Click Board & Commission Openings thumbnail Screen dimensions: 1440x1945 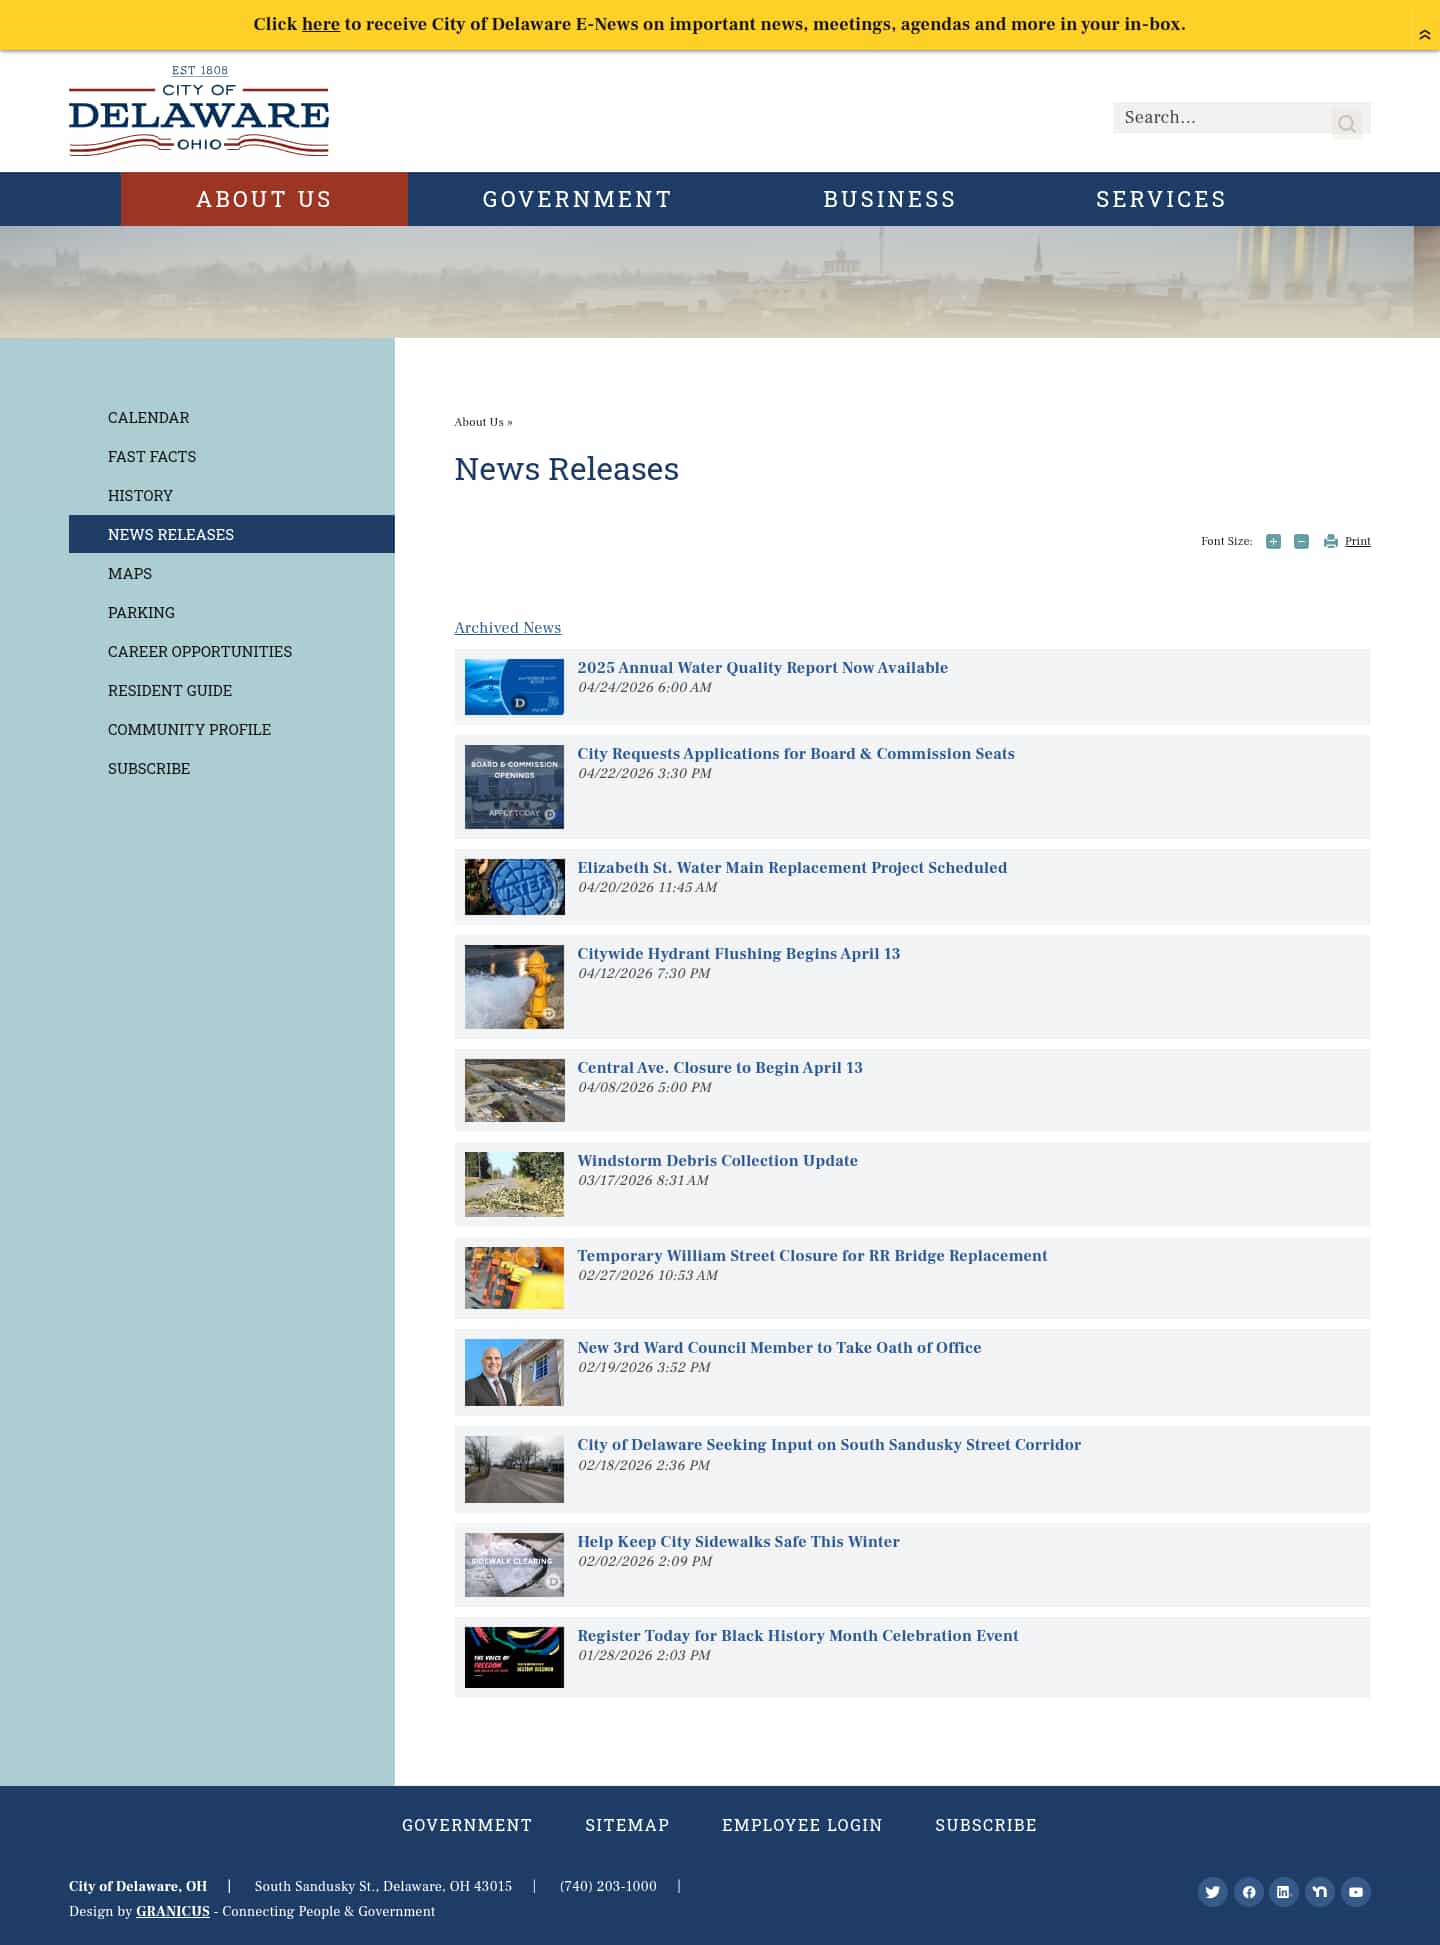[x=514, y=787]
